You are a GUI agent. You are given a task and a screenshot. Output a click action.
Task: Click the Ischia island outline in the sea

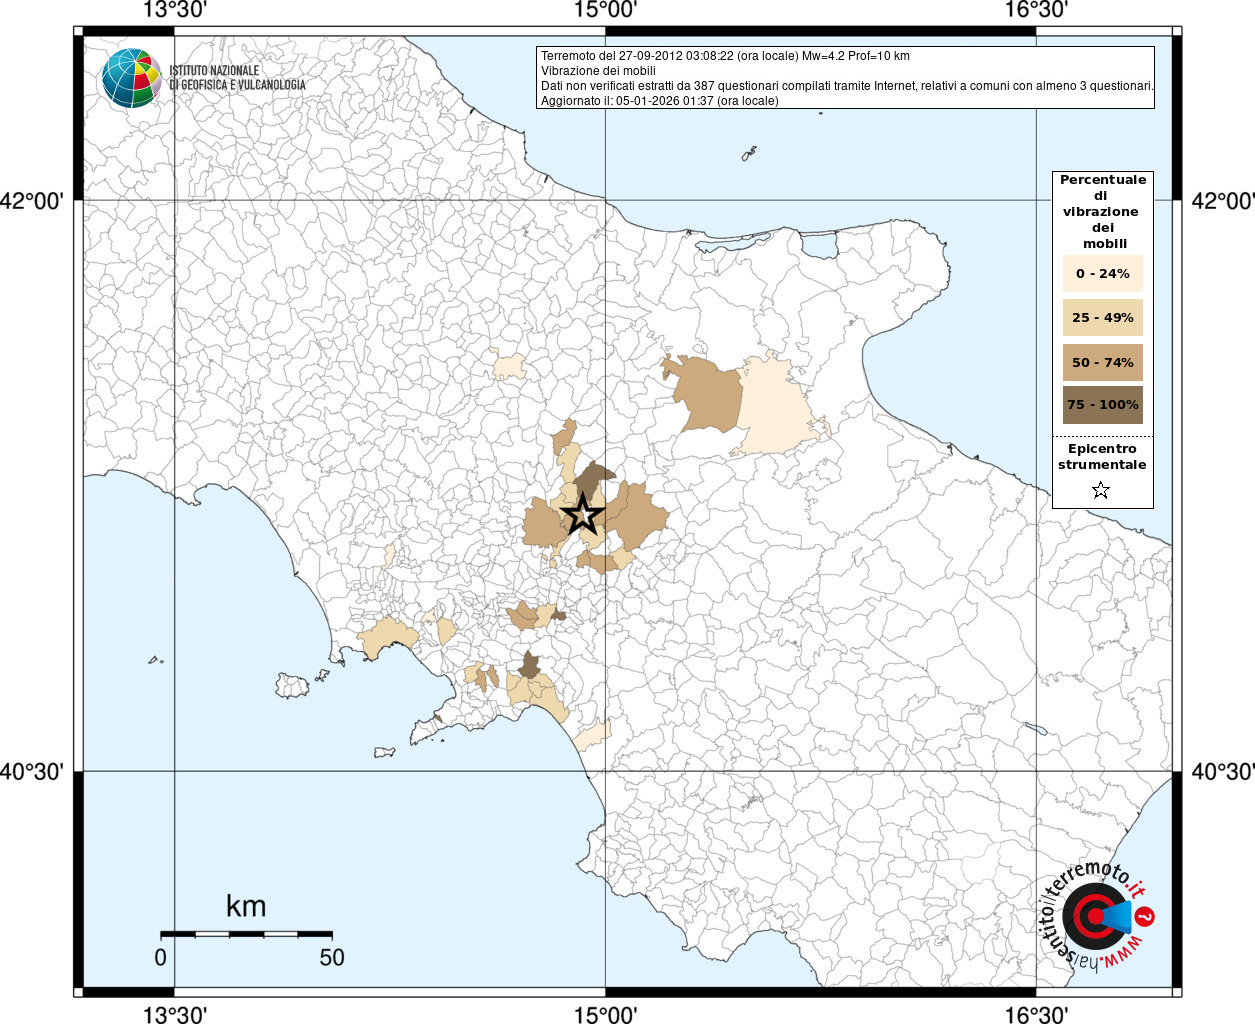(x=292, y=686)
